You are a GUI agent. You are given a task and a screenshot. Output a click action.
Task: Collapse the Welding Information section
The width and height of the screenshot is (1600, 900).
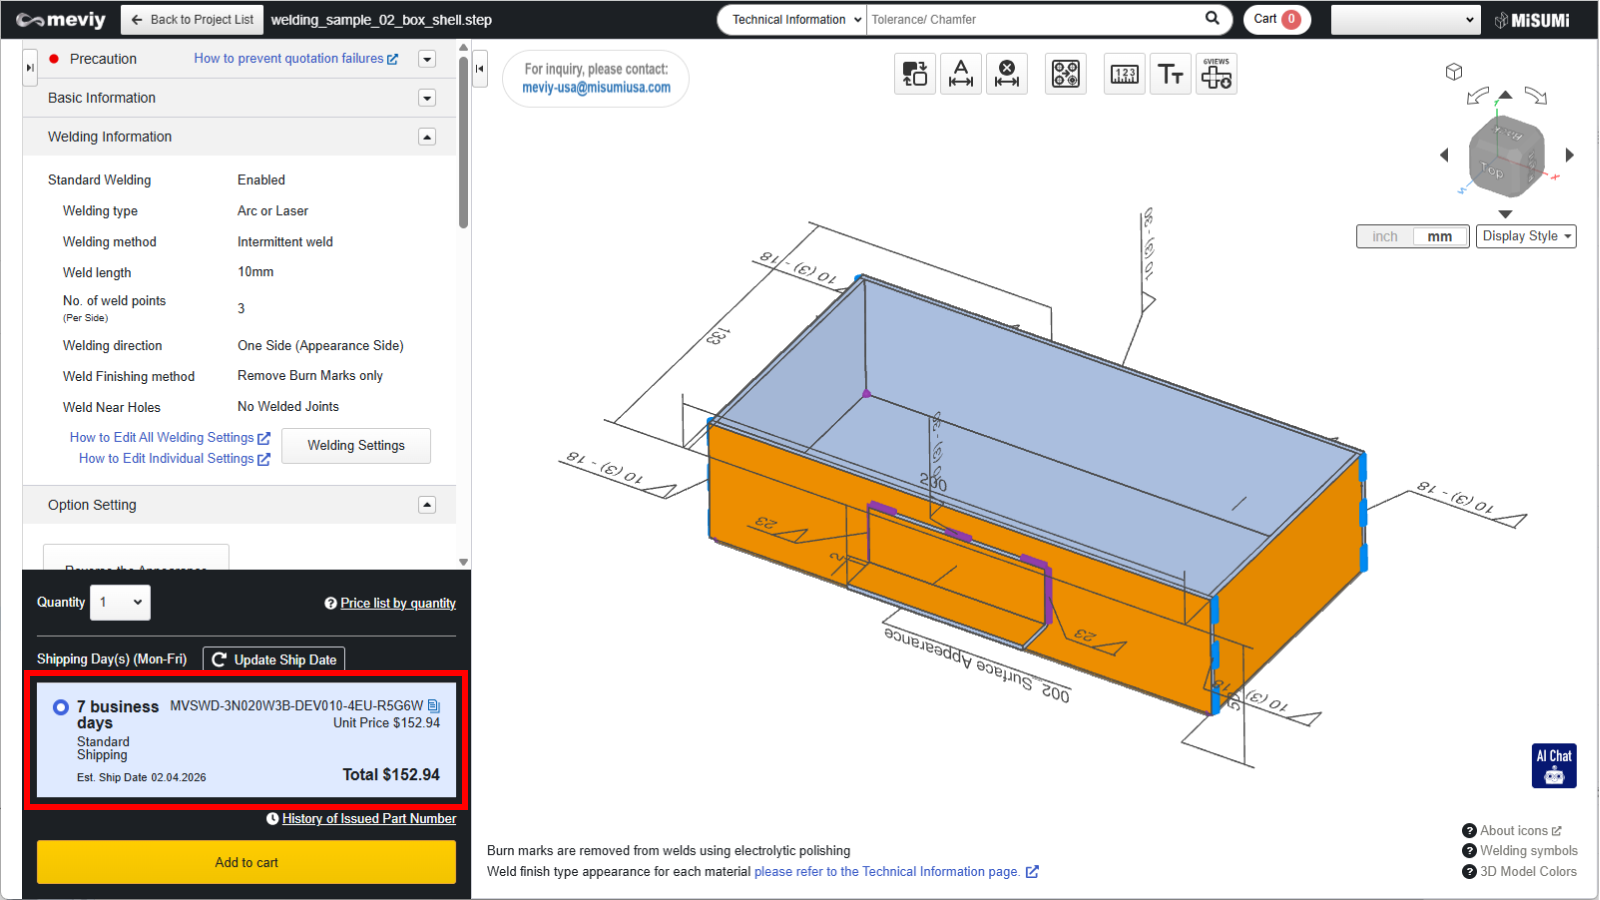(x=427, y=137)
